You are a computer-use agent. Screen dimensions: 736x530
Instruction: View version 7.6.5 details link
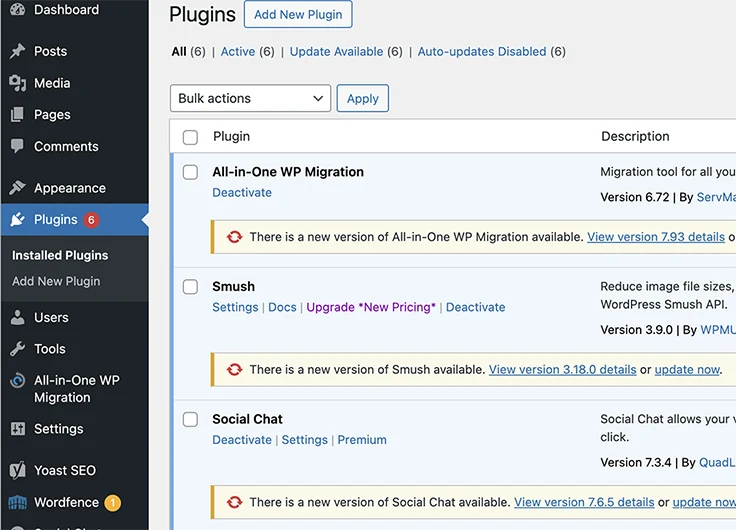click(584, 502)
